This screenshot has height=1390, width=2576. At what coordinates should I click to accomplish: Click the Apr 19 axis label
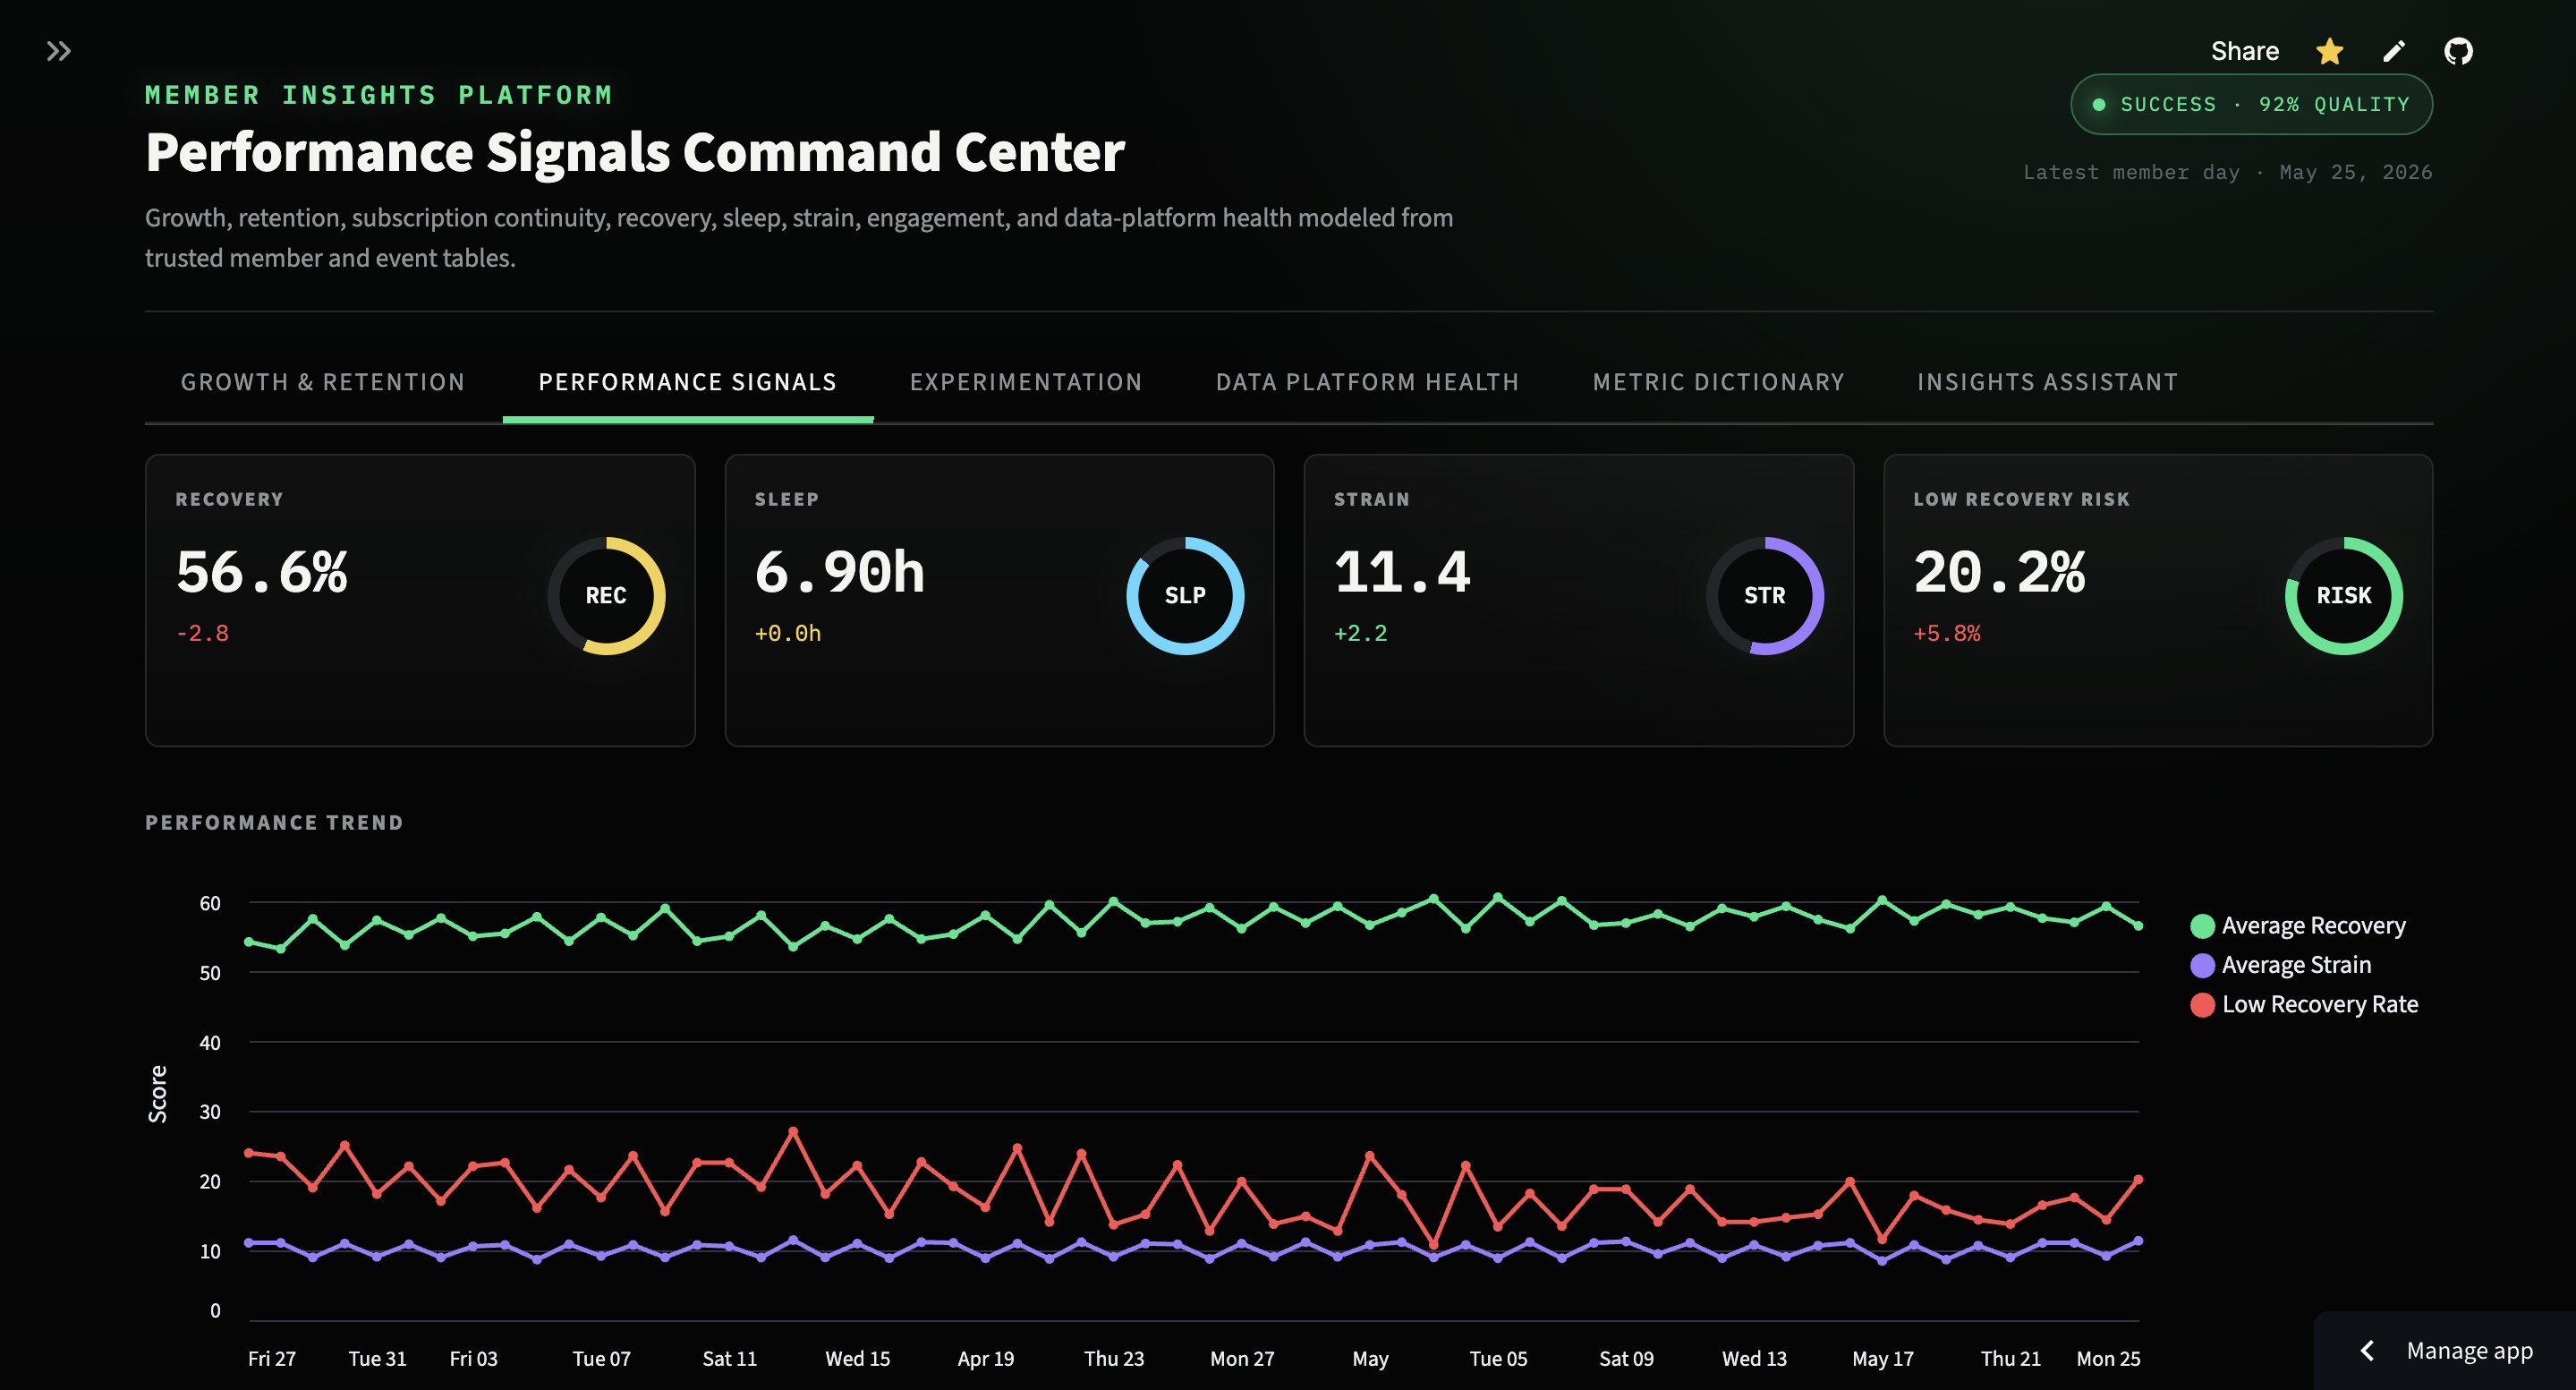(x=985, y=1358)
